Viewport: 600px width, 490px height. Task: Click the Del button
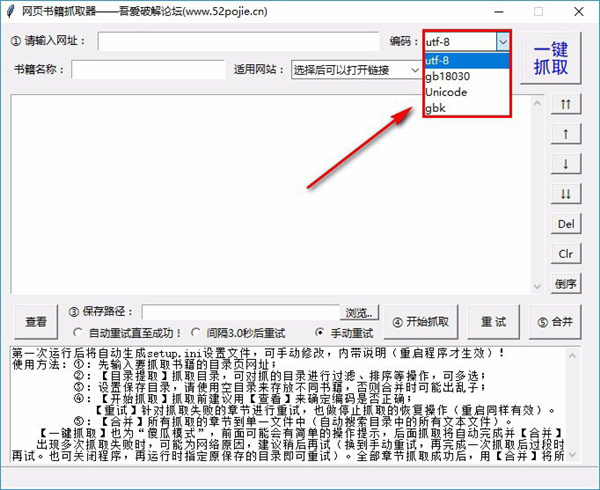click(x=566, y=224)
